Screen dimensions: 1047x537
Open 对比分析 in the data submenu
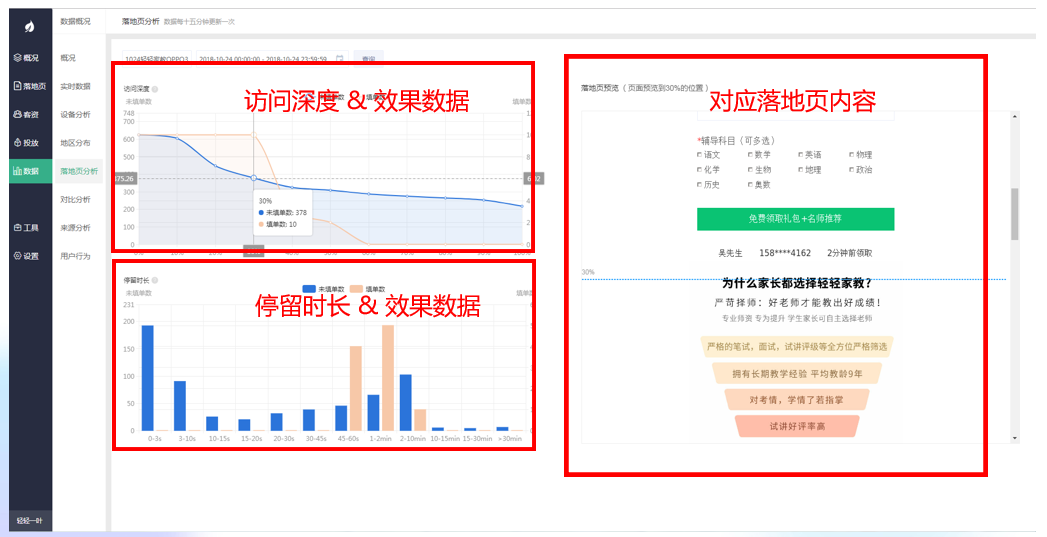[75, 200]
